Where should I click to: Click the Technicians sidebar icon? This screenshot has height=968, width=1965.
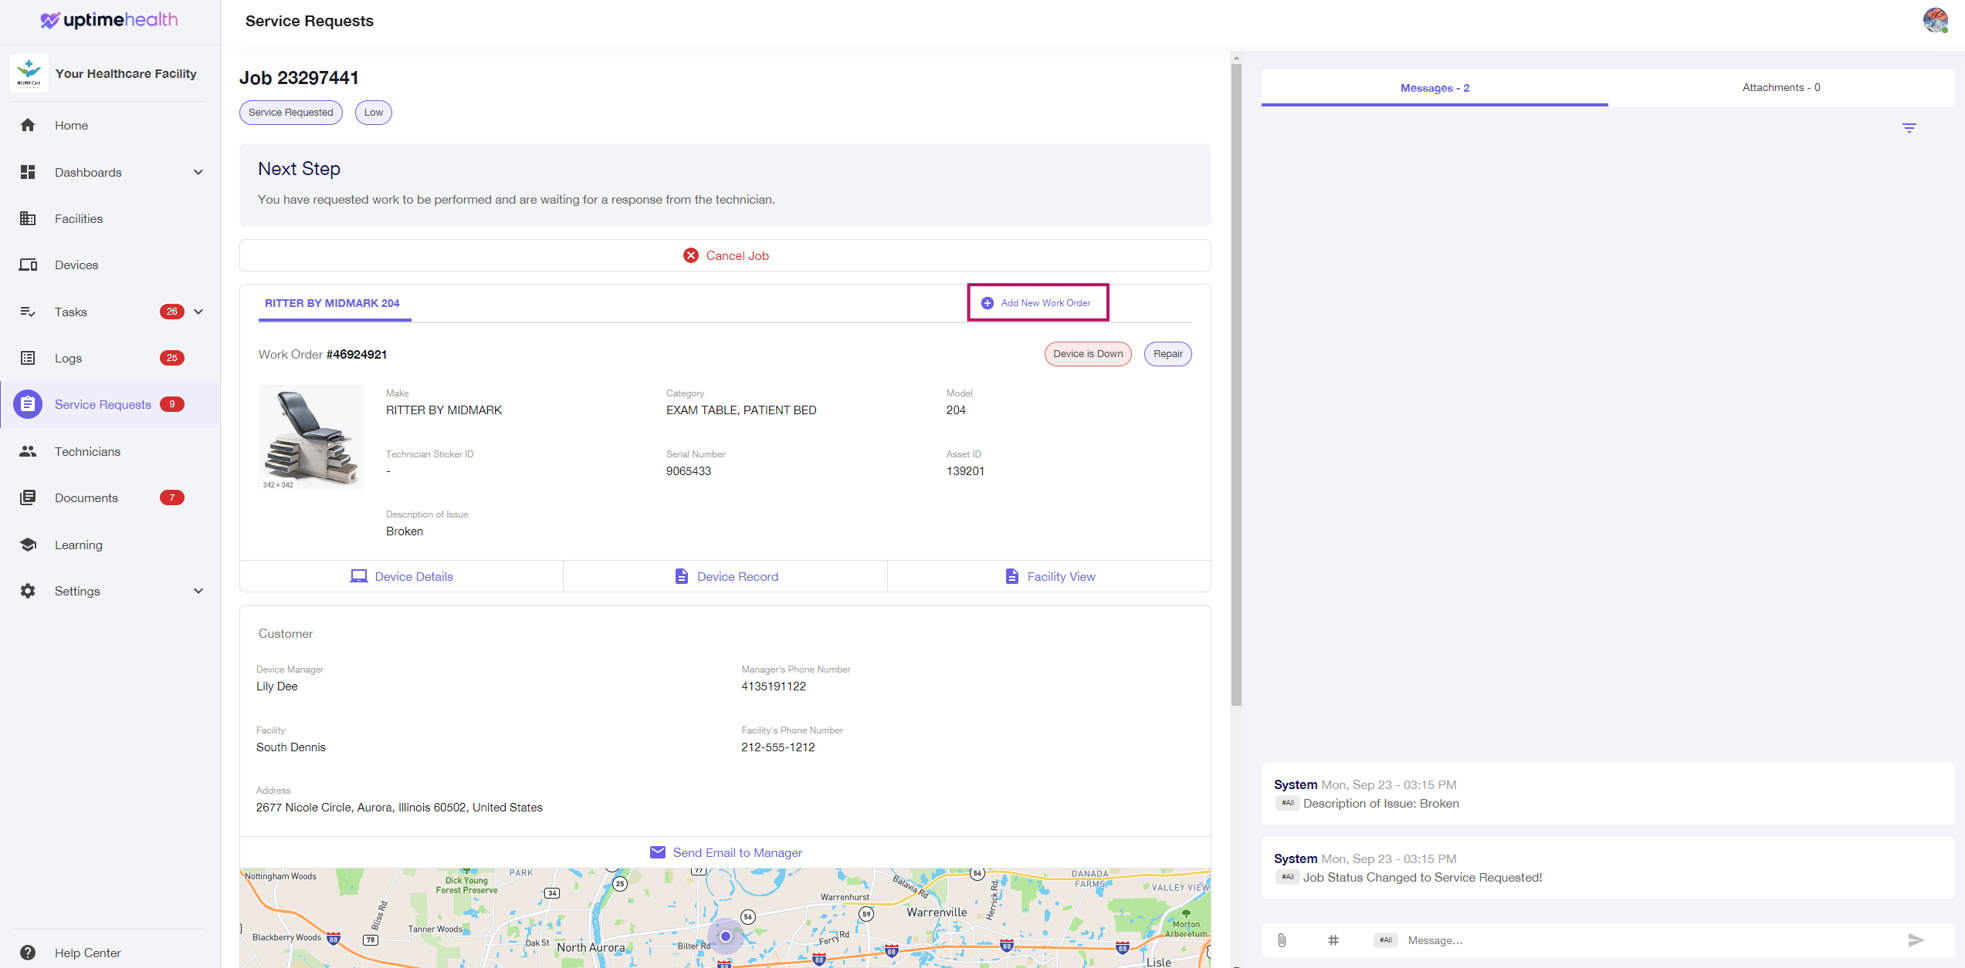(28, 451)
